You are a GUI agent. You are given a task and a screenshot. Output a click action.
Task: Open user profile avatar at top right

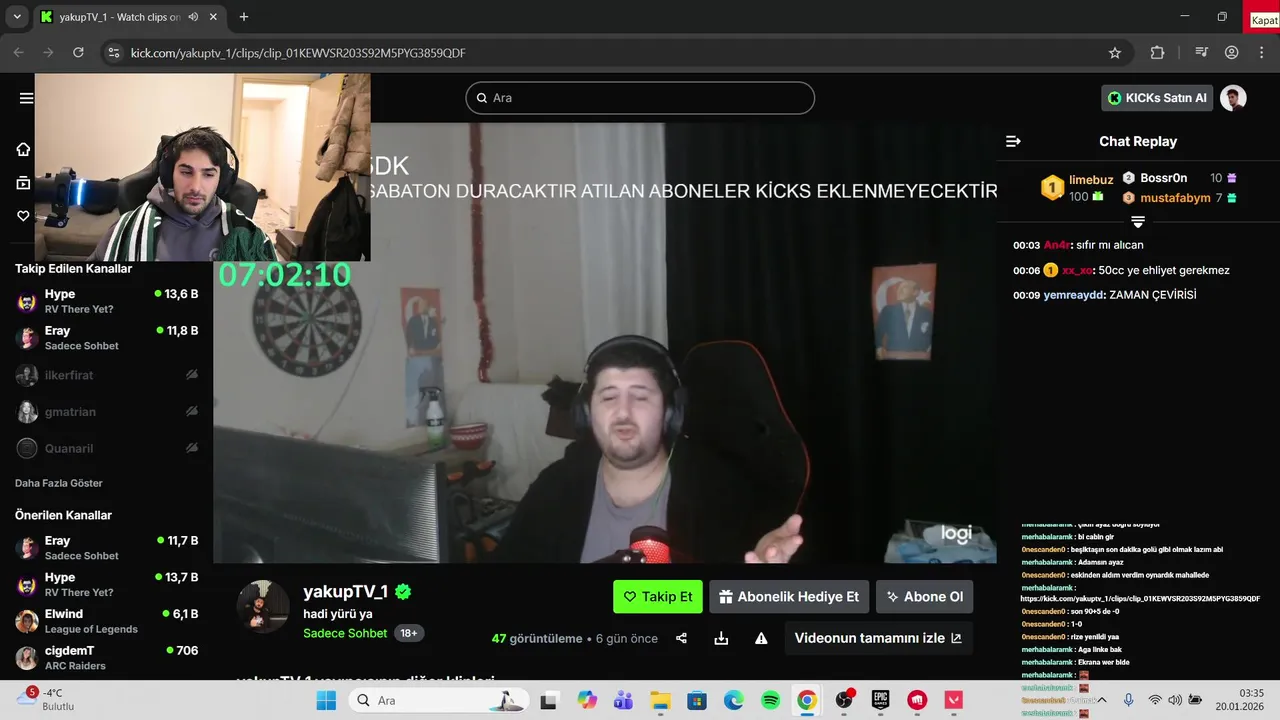(x=1233, y=98)
